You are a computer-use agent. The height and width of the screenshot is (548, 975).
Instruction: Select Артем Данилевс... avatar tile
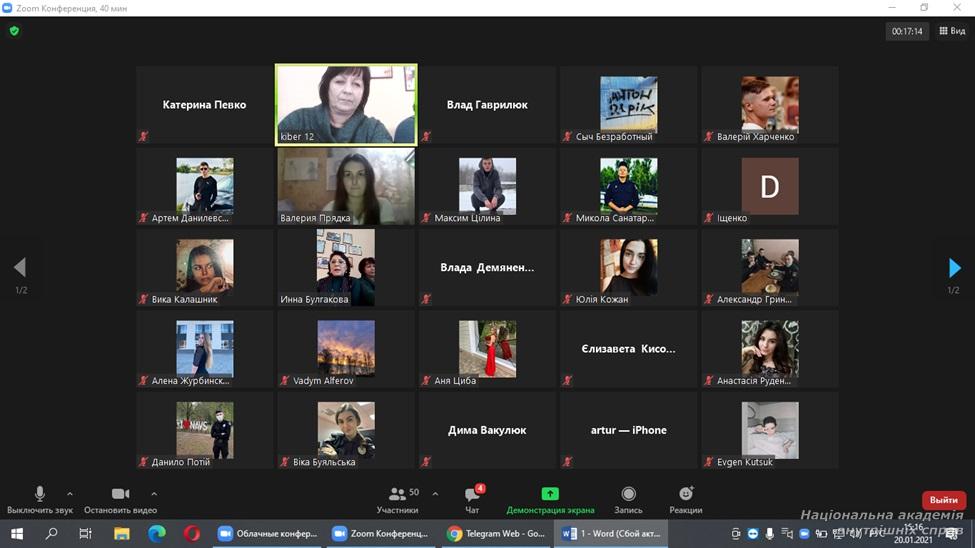point(205,186)
